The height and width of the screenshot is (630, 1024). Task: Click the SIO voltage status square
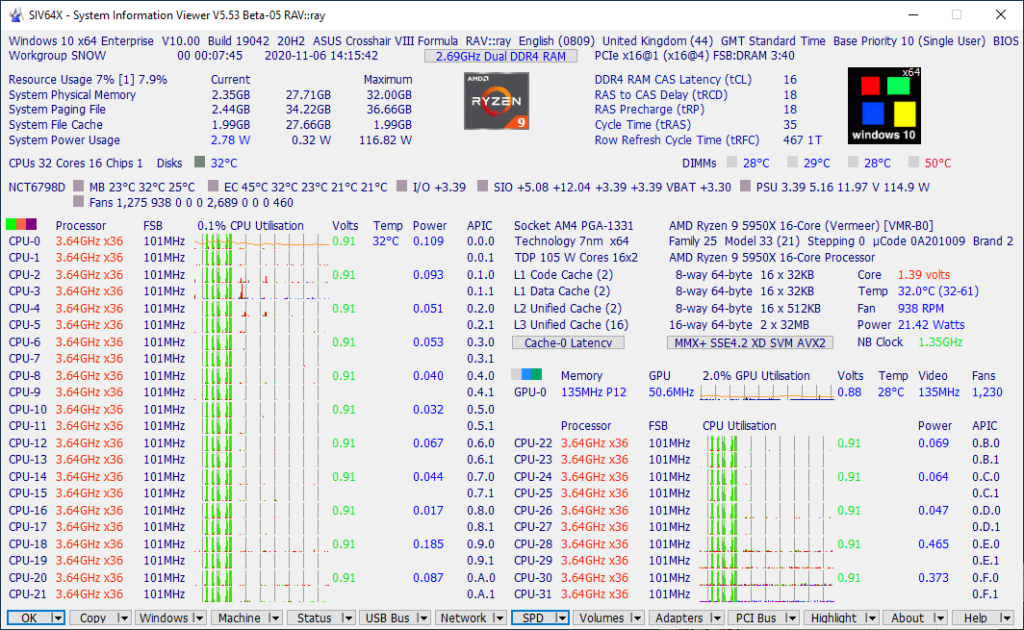point(482,187)
